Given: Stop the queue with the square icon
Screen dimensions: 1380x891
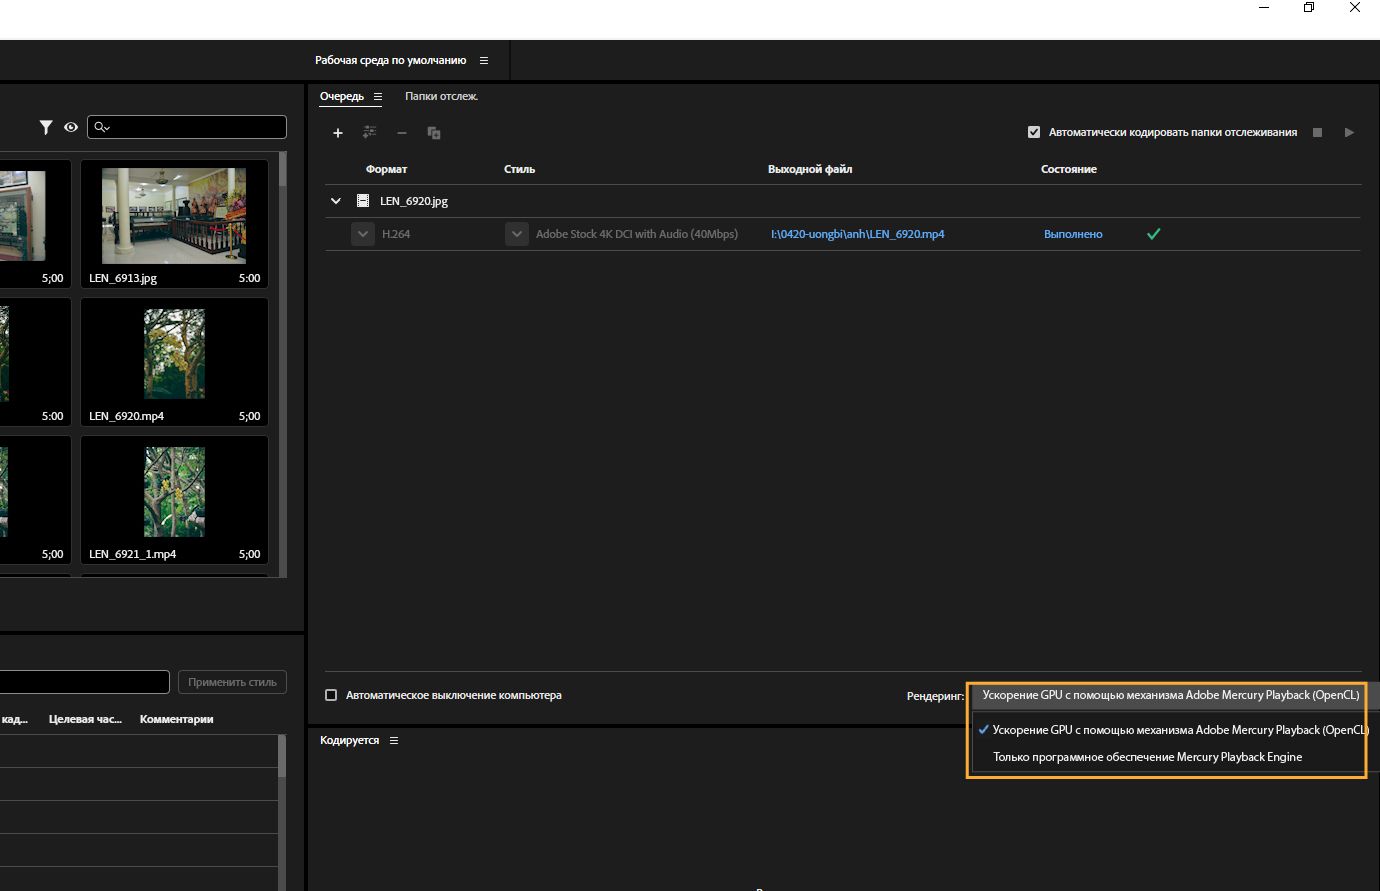Looking at the screenshot, I should click(1318, 132).
